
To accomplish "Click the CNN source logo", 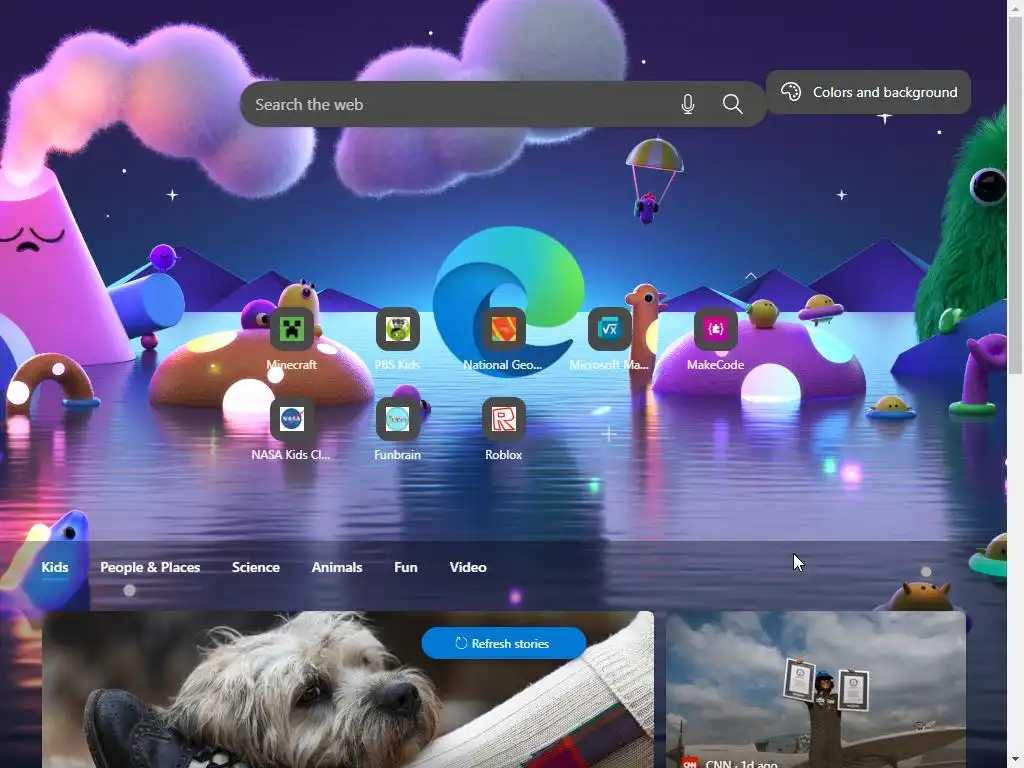I will point(690,763).
